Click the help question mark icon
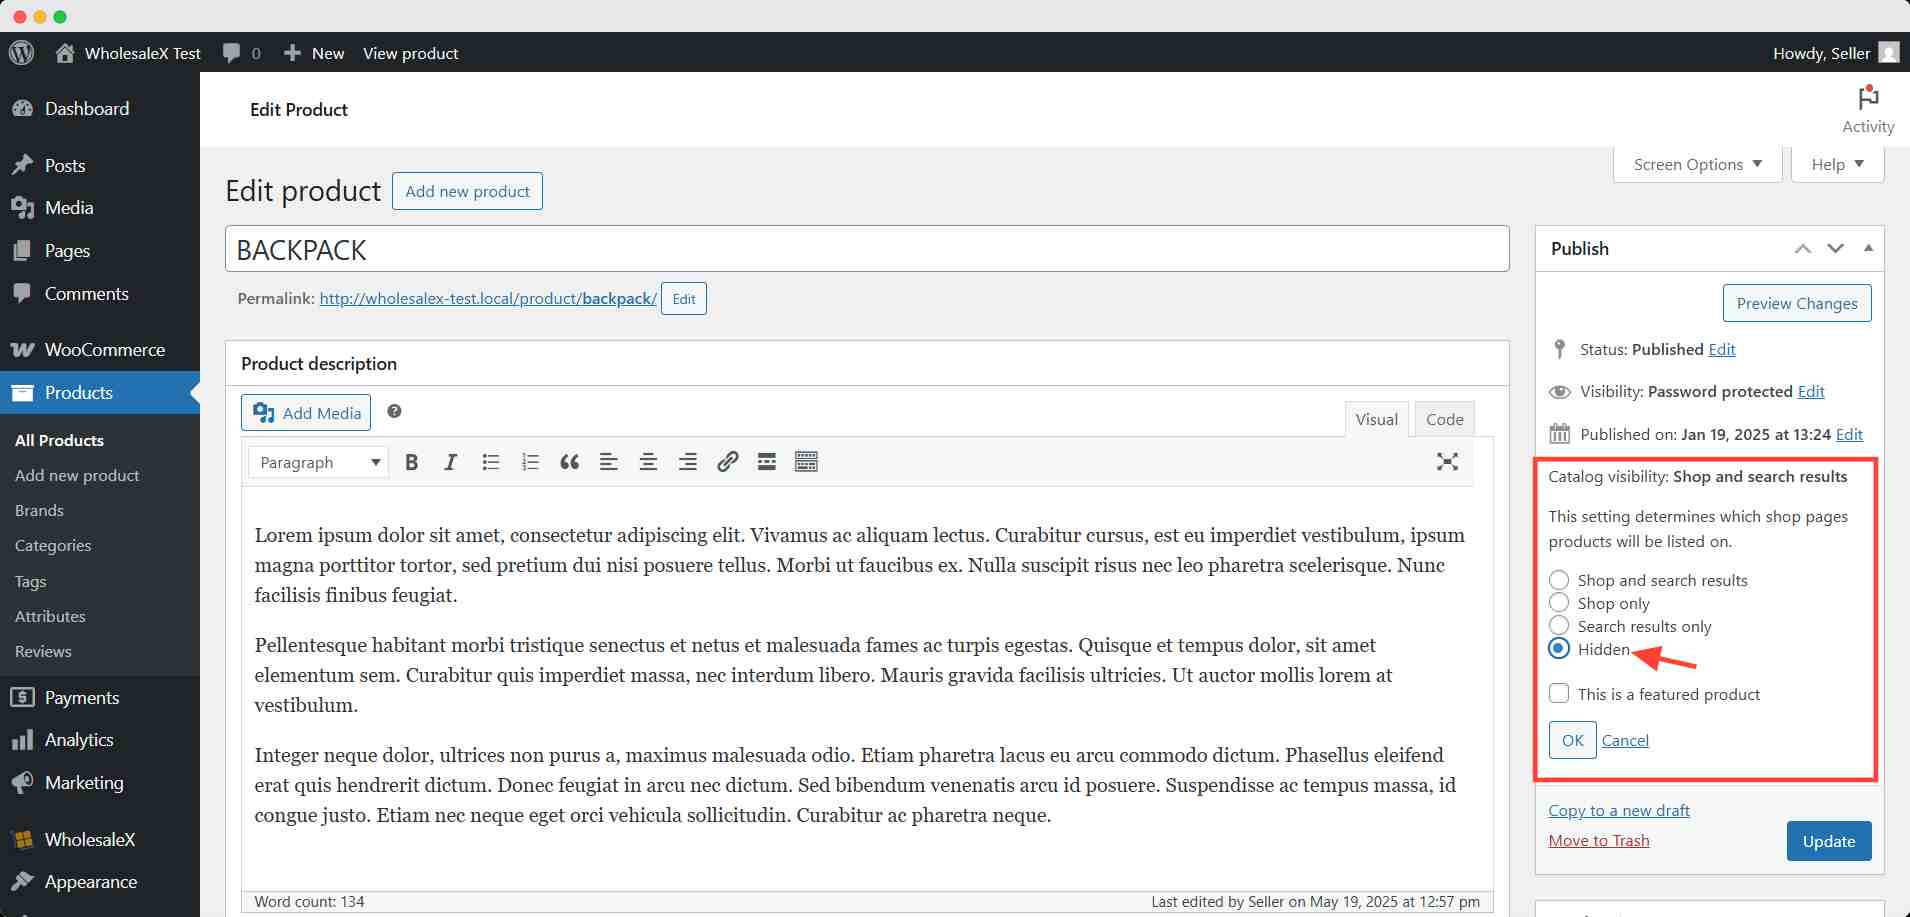This screenshot has width=1910, height=917. (394, 411)
